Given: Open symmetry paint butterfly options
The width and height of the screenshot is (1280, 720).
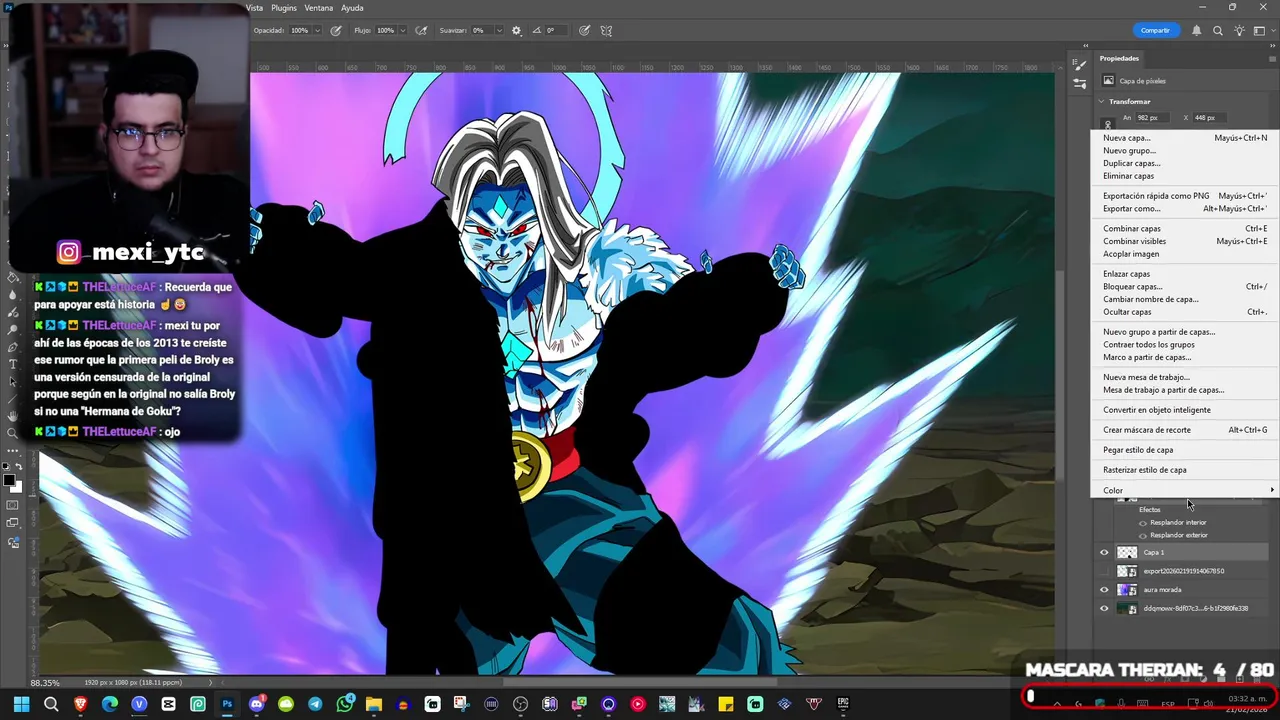Looking at the screenshot, I should 606,31.
